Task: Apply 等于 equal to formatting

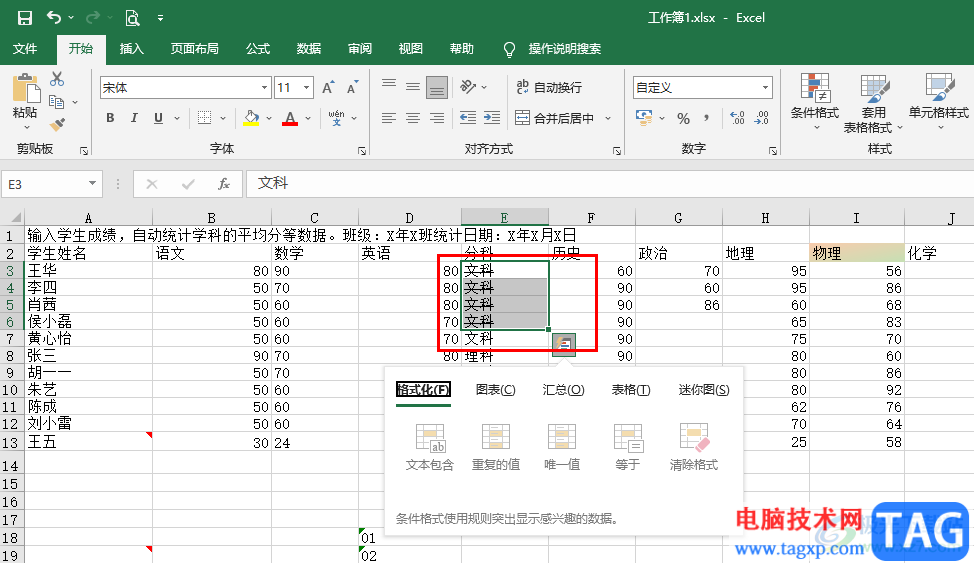Action: tap(628, 447)
